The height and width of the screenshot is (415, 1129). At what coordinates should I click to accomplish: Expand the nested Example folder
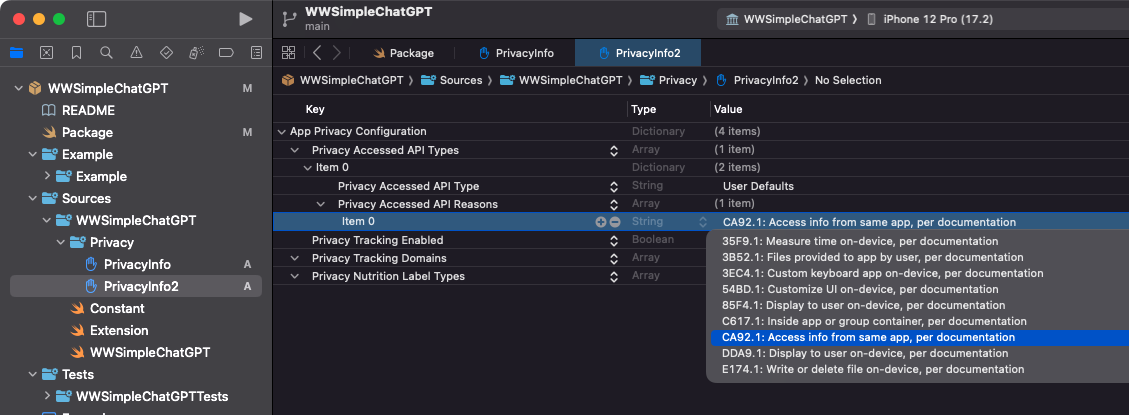tap(47, 176)
